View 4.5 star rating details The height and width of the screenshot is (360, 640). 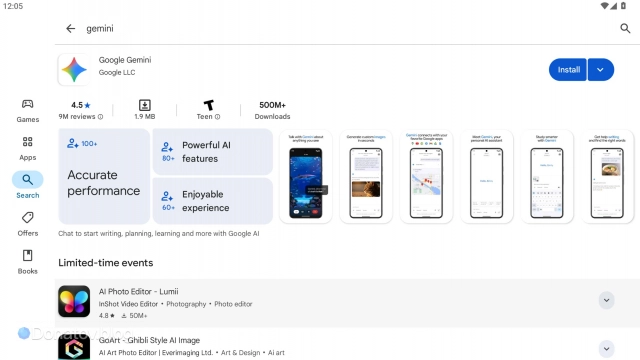[81, 105]
